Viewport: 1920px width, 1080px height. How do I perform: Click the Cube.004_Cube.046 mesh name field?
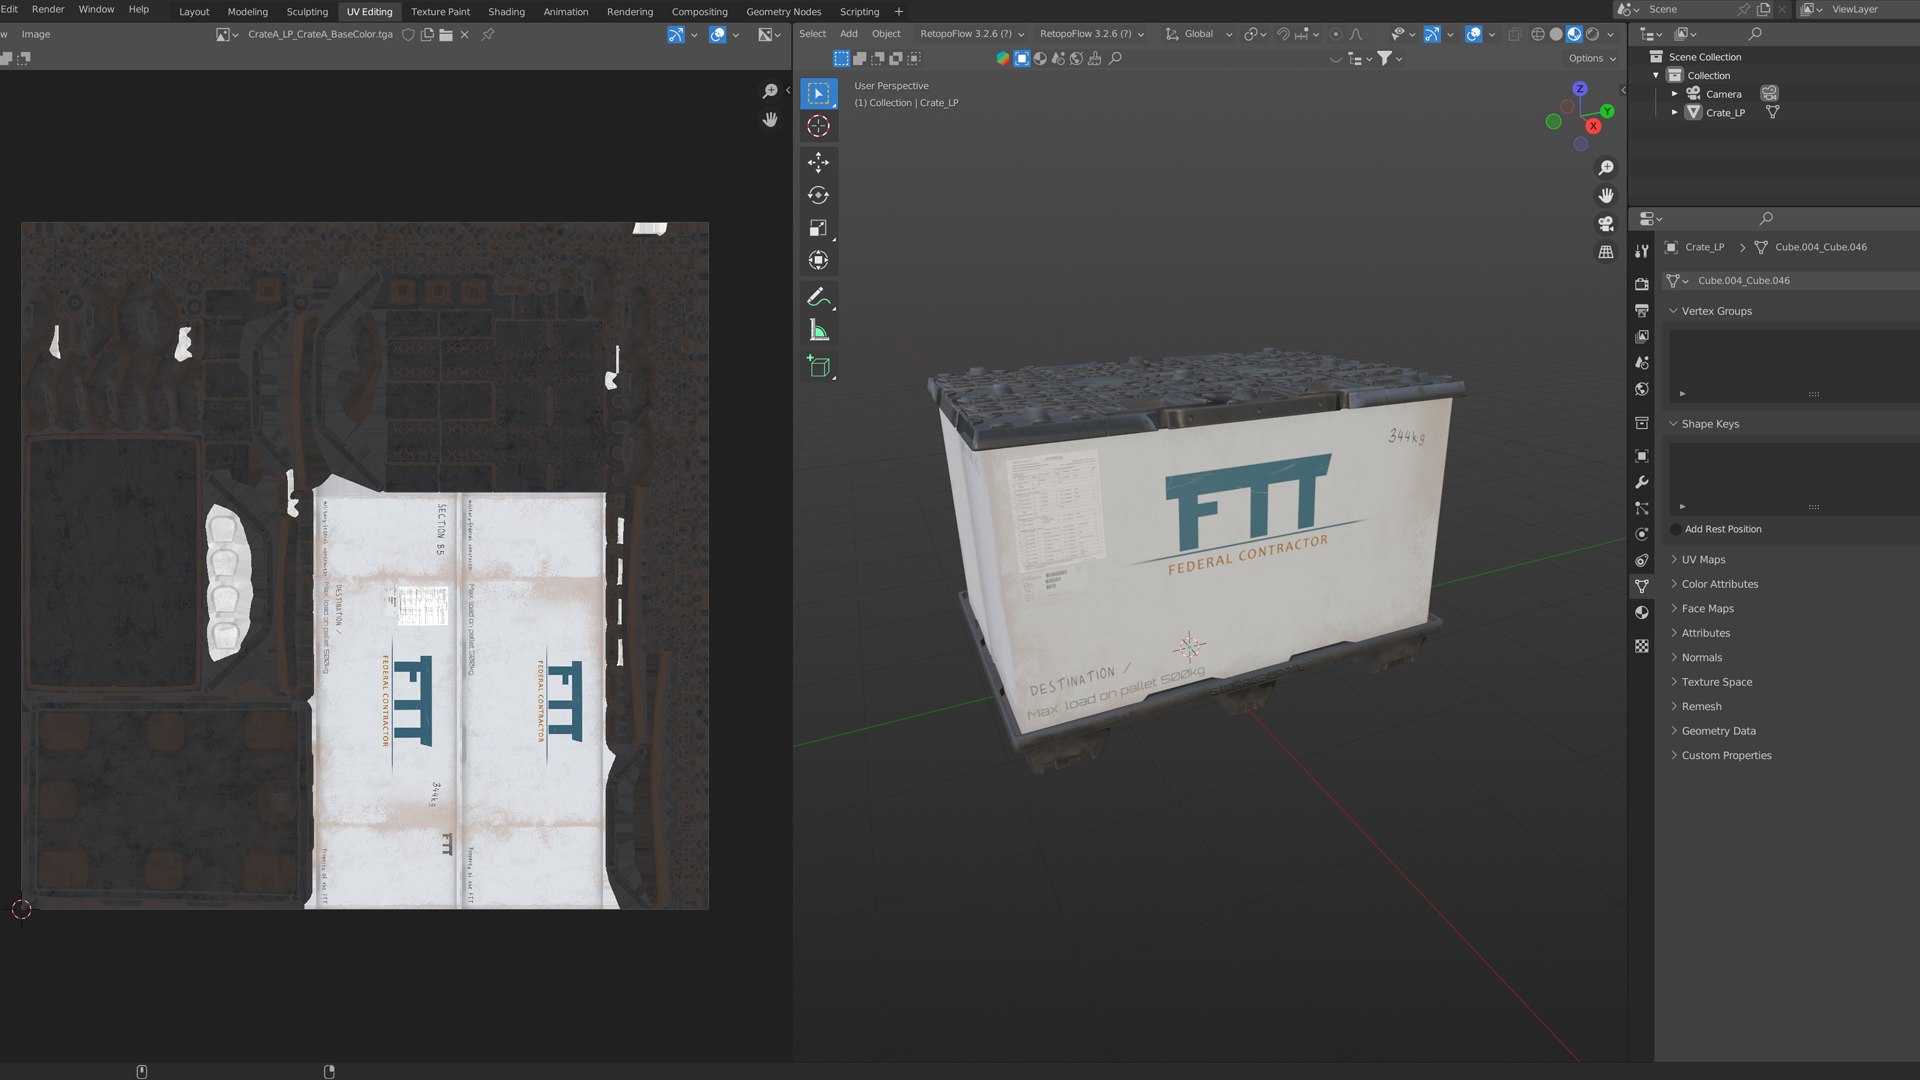pos(1806,281)
